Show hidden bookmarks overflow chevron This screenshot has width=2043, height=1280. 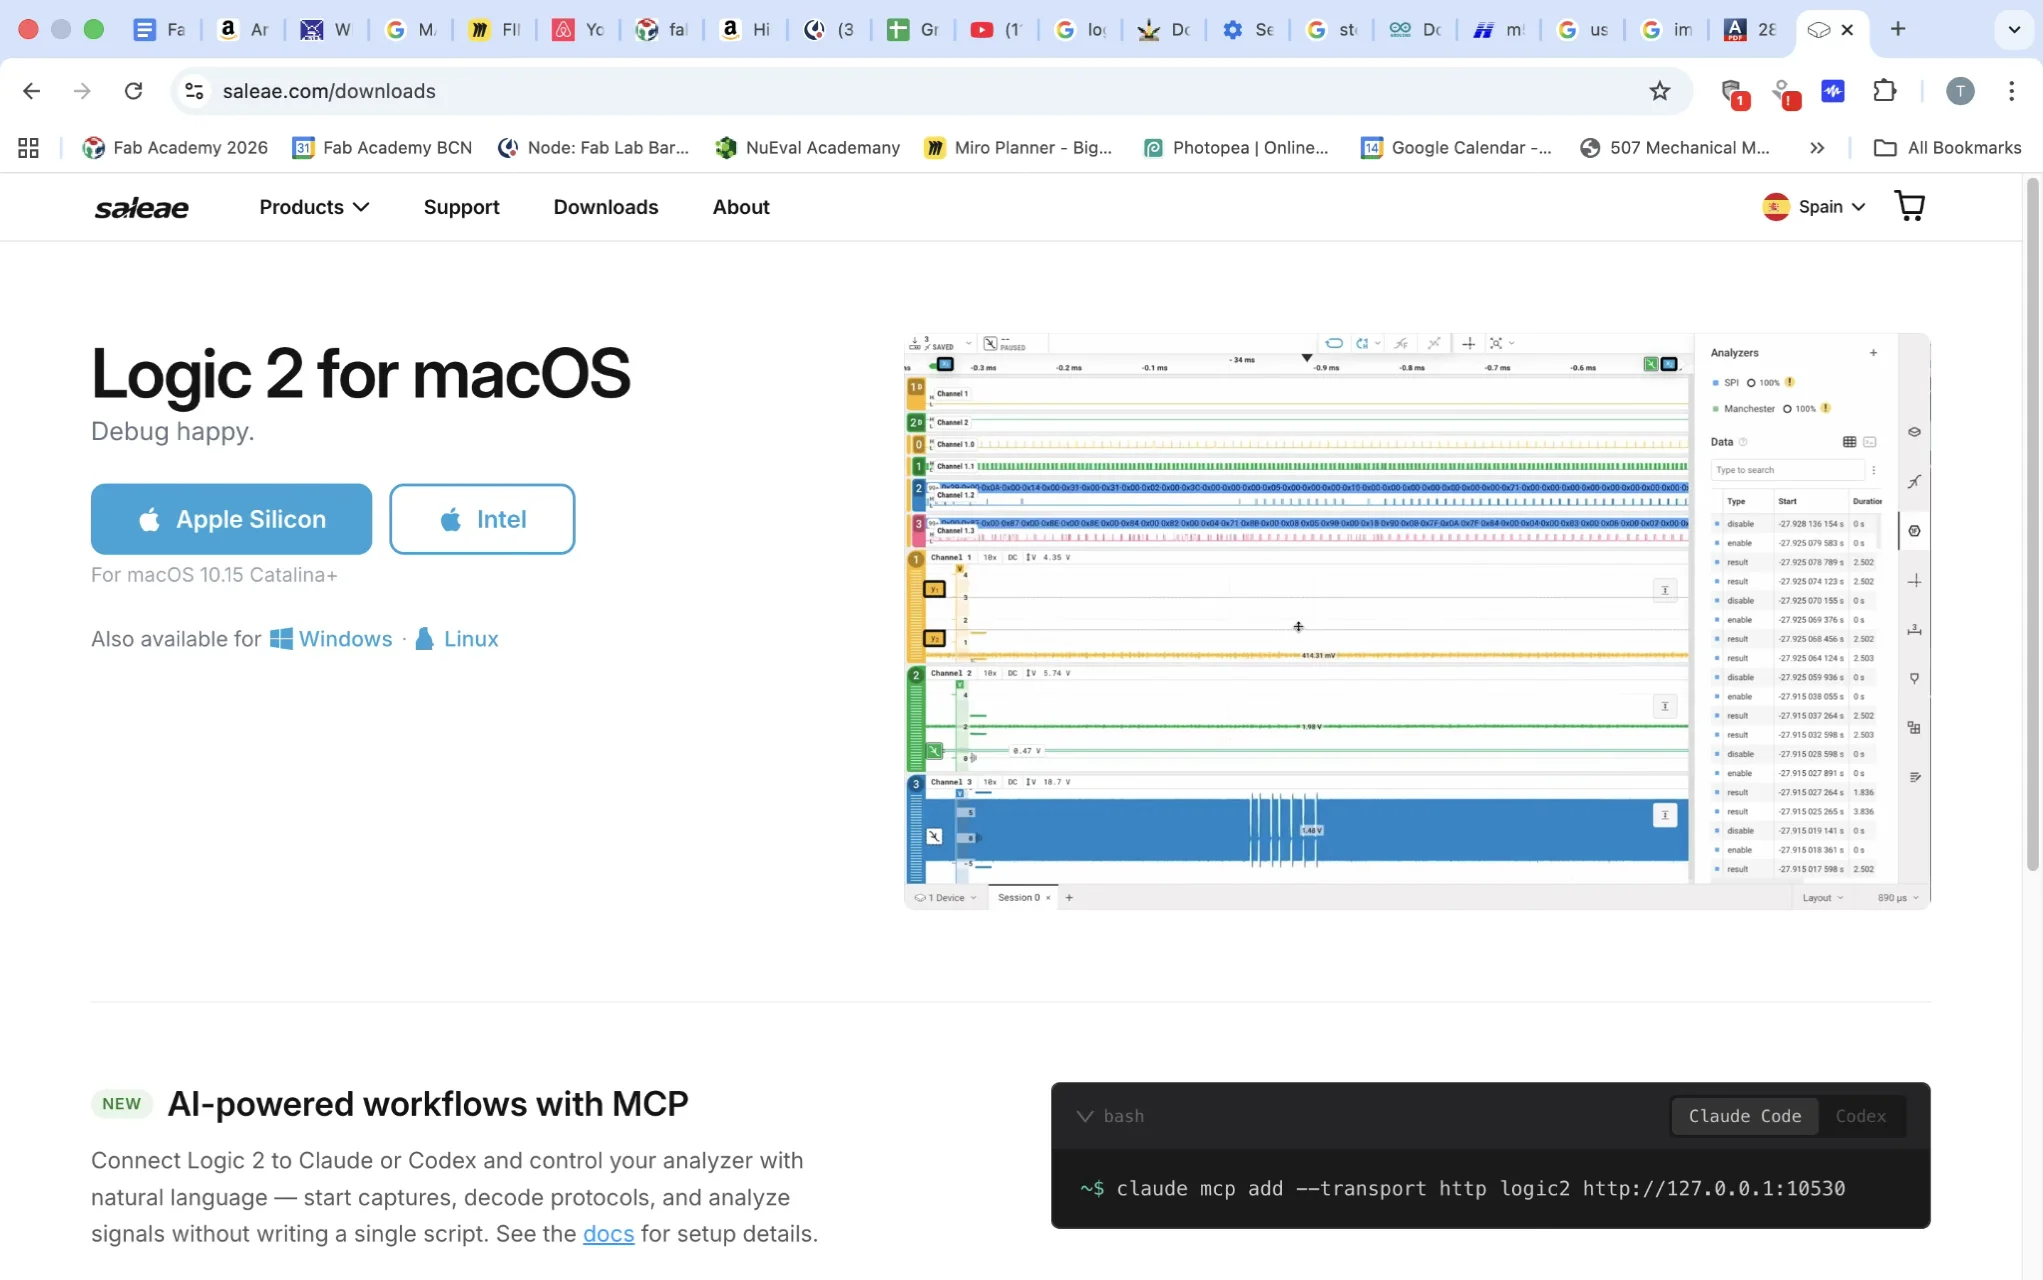[x=1817, y=148]
